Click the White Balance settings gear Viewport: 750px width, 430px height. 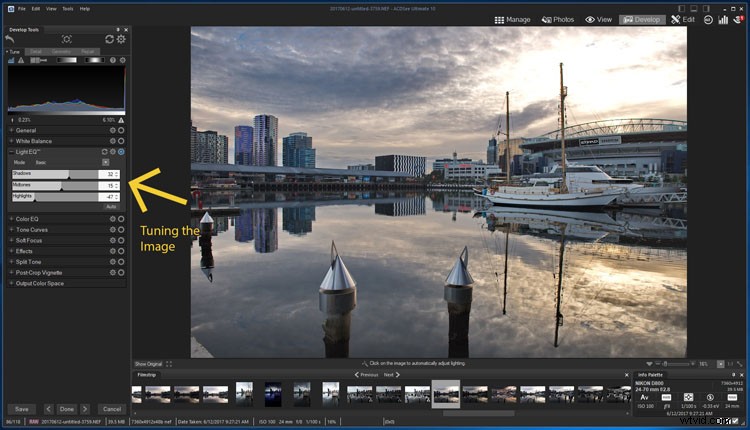pyautogui.click(x=113, y=141)
